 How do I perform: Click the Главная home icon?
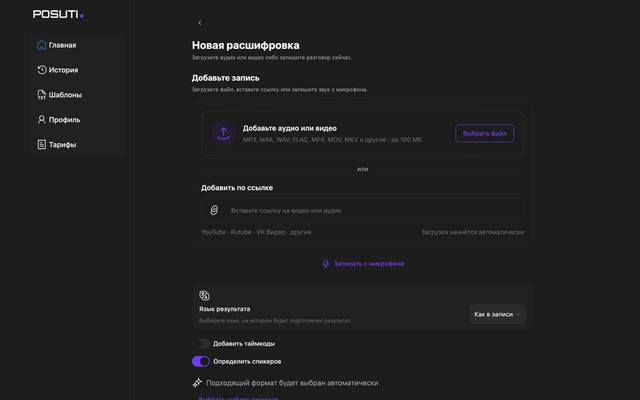point(42,45)
